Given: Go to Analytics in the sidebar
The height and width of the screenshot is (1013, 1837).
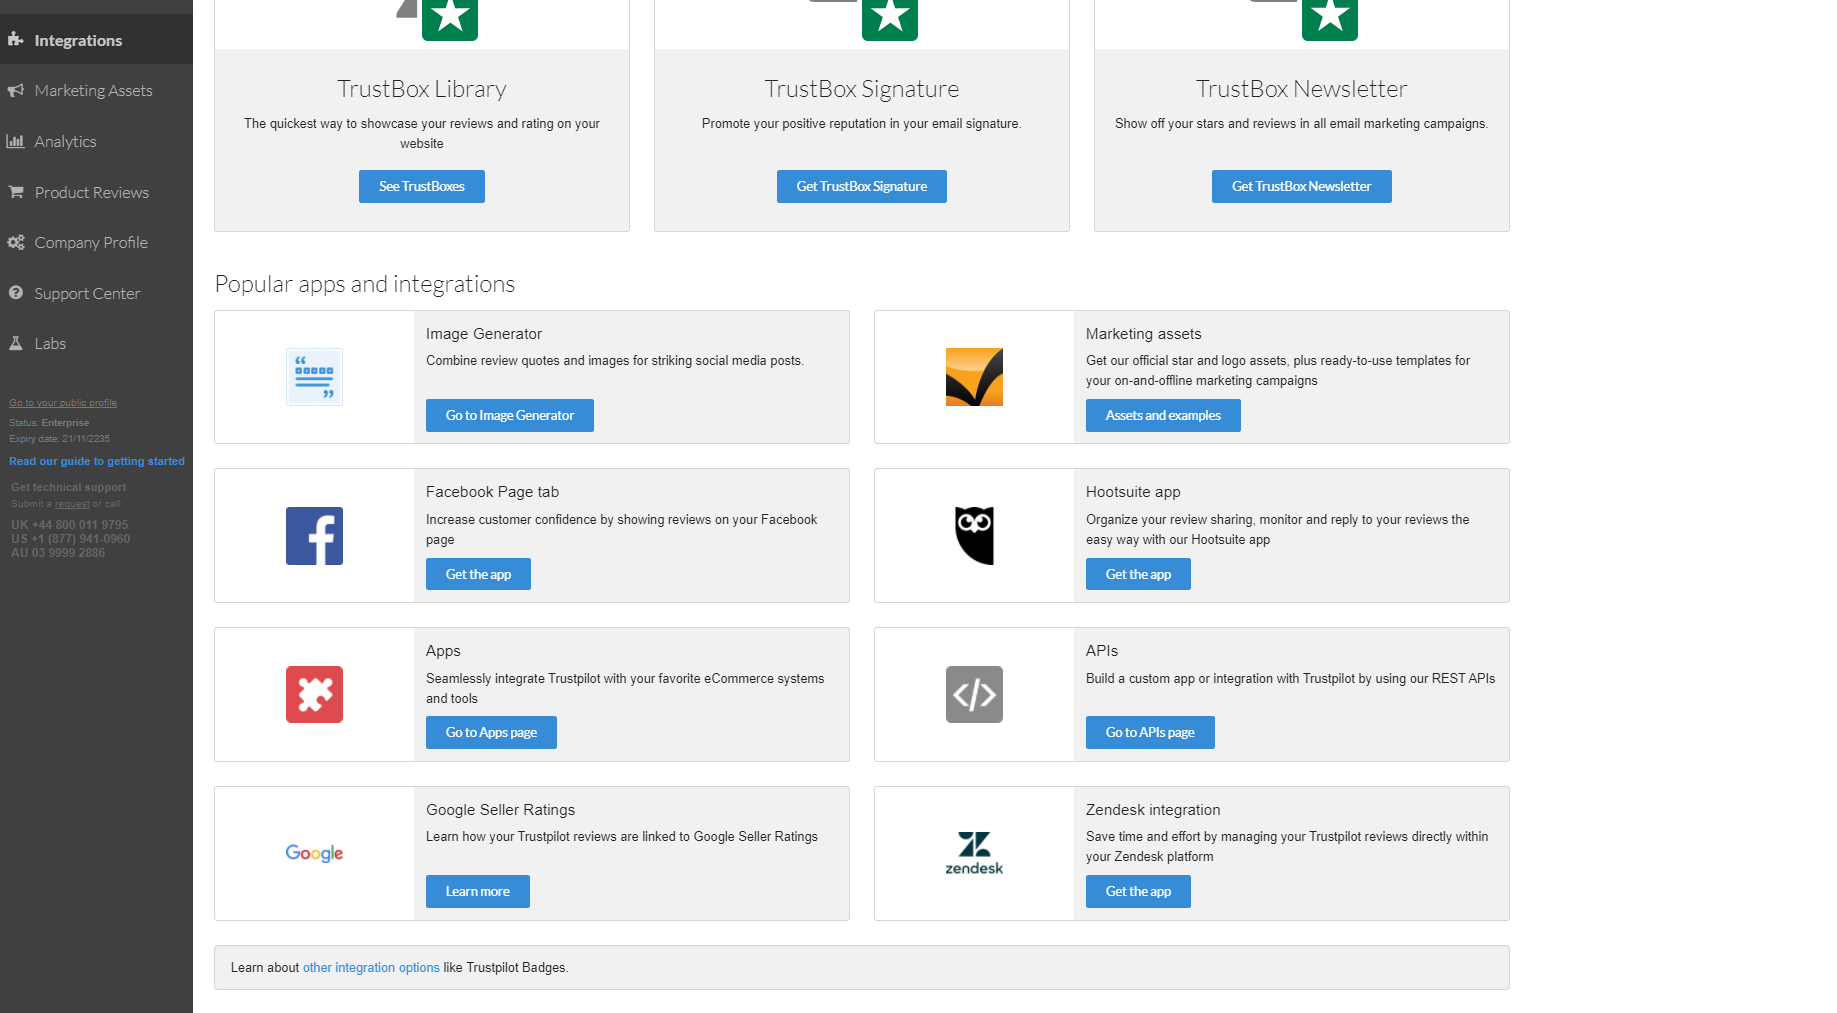Looking at the screenshot, I should (x=96, y=141).
